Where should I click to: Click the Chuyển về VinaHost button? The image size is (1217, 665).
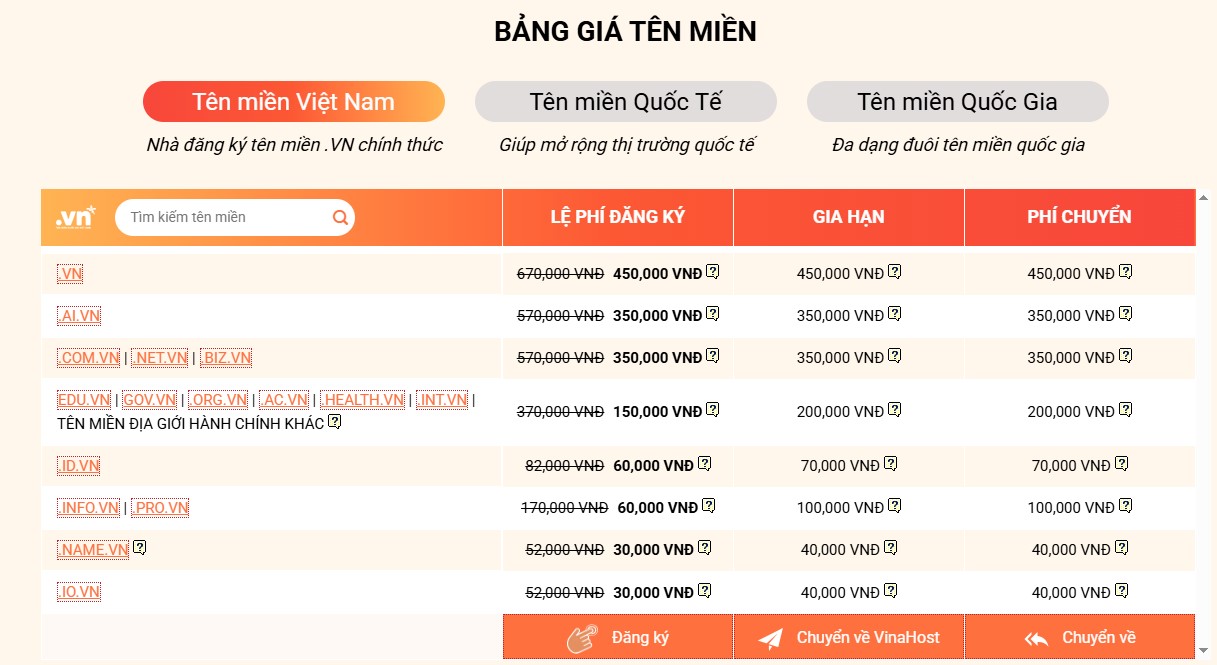click(x=849, y=637)
